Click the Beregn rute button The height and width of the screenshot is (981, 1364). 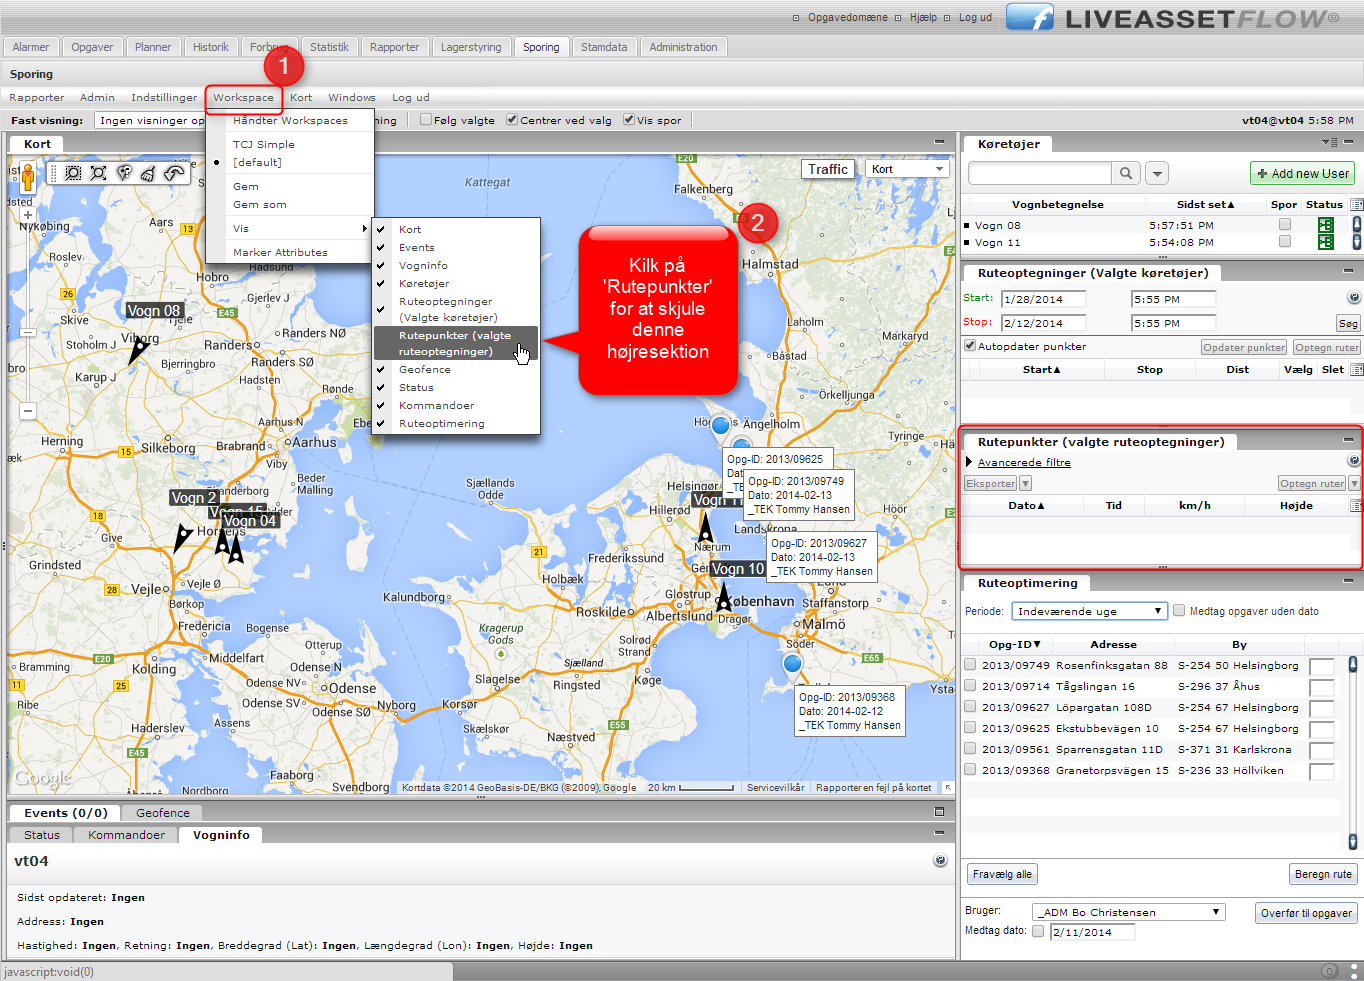pos(1322,874)
